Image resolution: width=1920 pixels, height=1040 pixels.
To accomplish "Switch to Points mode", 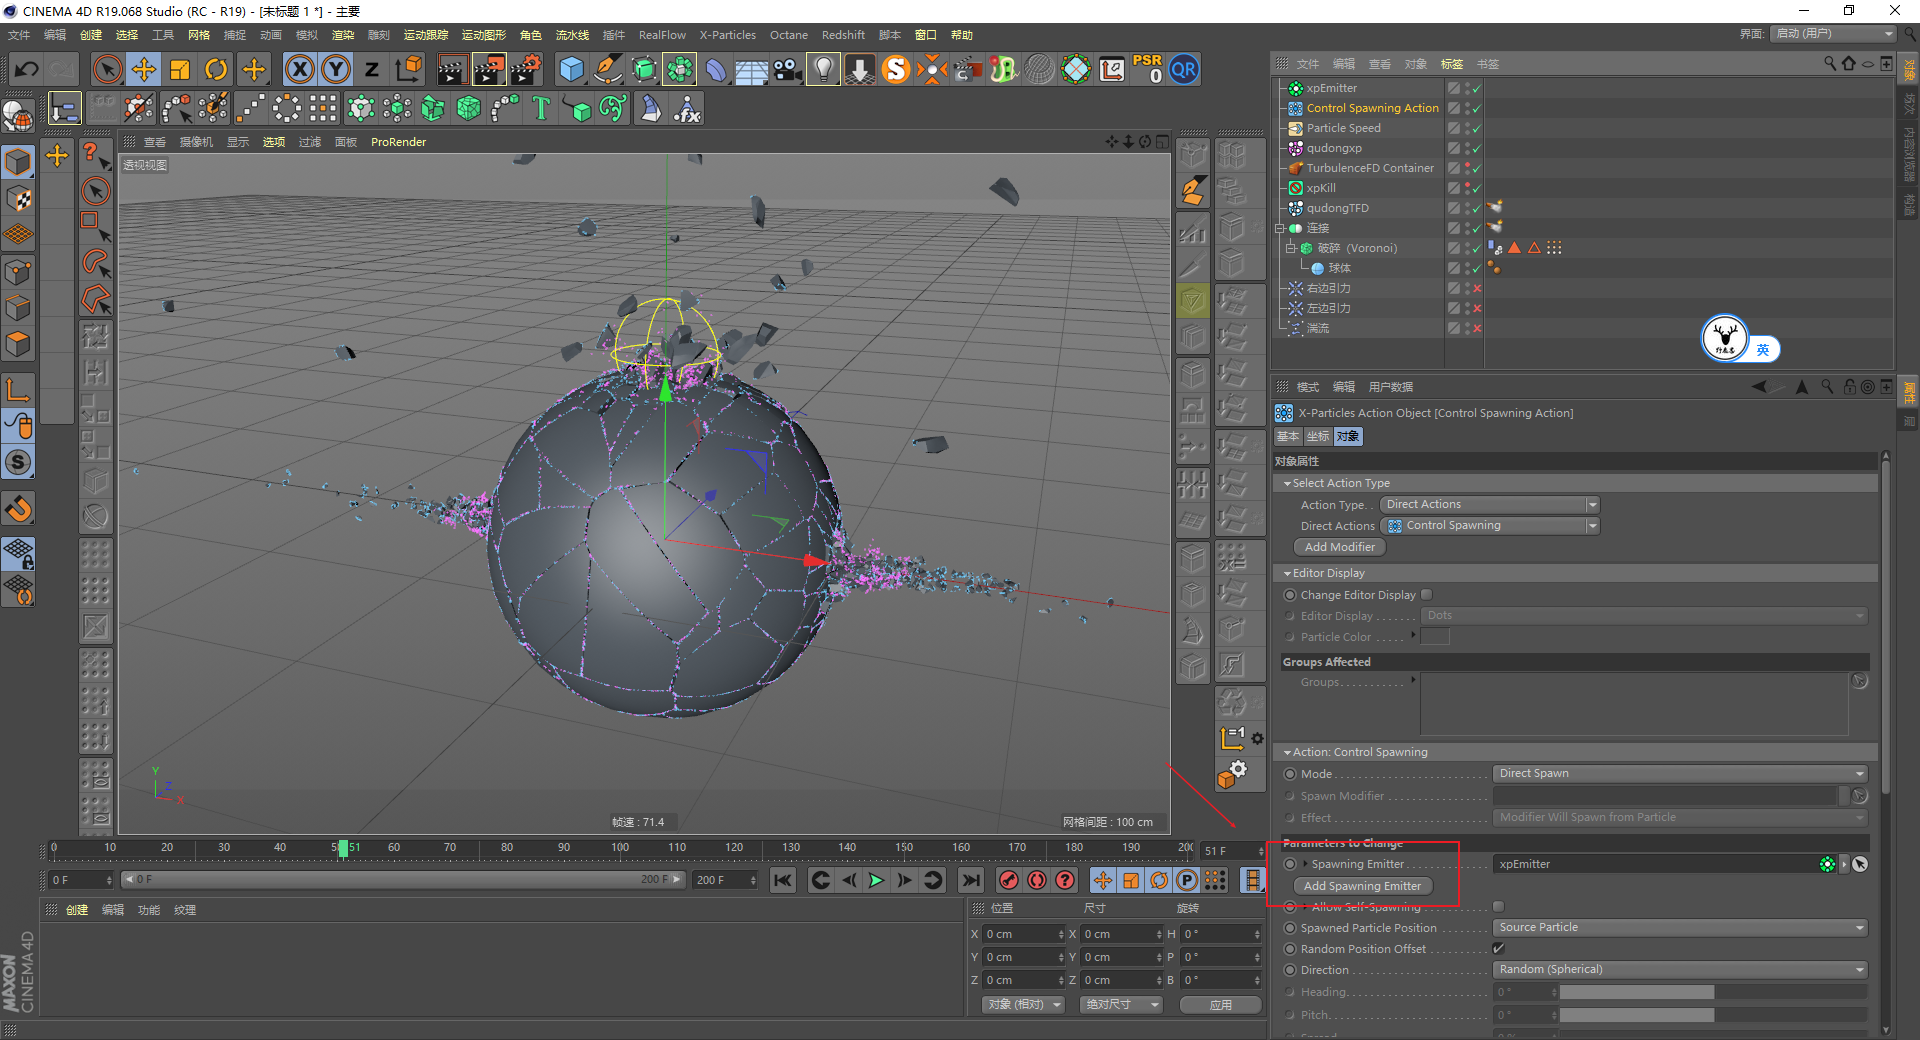I will tap(19, 271).
